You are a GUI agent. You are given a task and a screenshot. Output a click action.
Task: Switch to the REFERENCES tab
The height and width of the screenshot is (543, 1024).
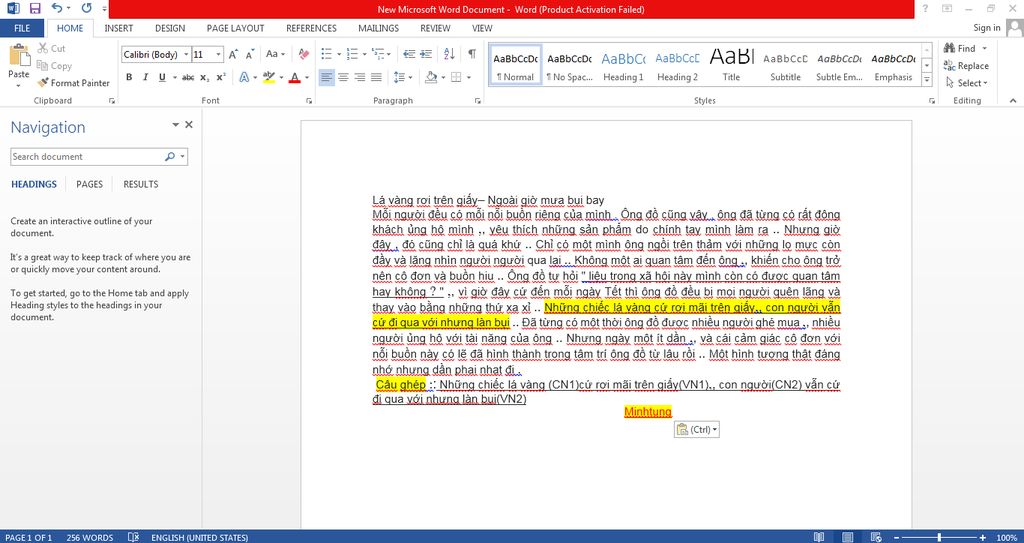tap(312, 28)
